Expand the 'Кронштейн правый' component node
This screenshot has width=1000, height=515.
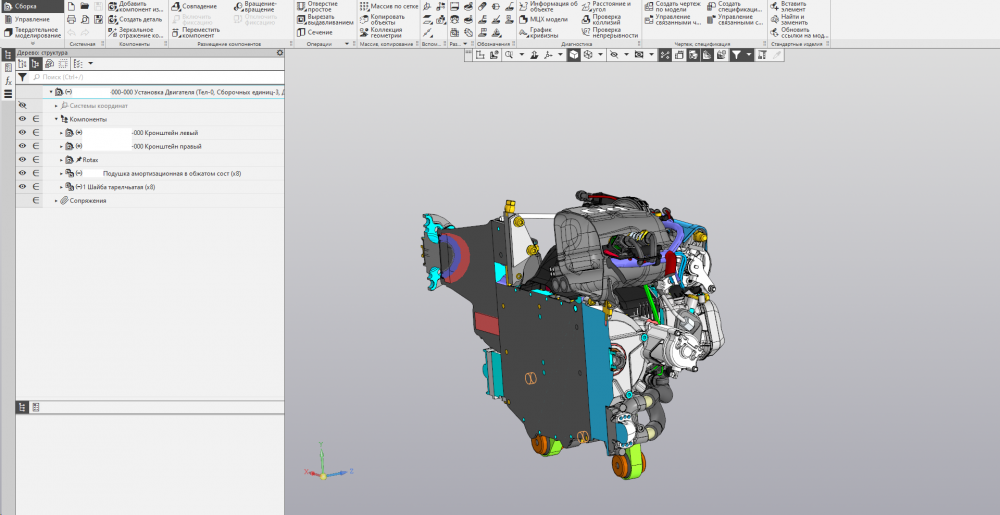point(61,146)
